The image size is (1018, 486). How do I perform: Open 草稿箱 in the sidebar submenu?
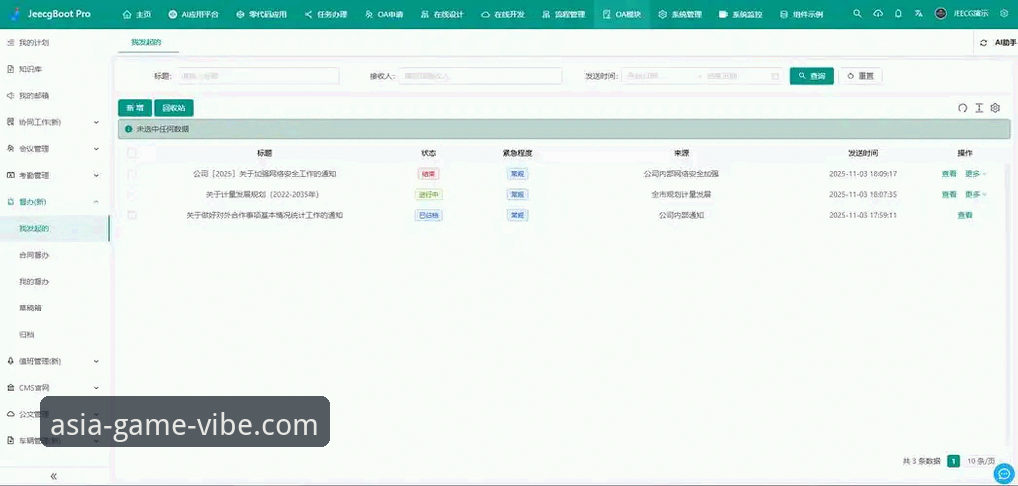tap(30, 308)
